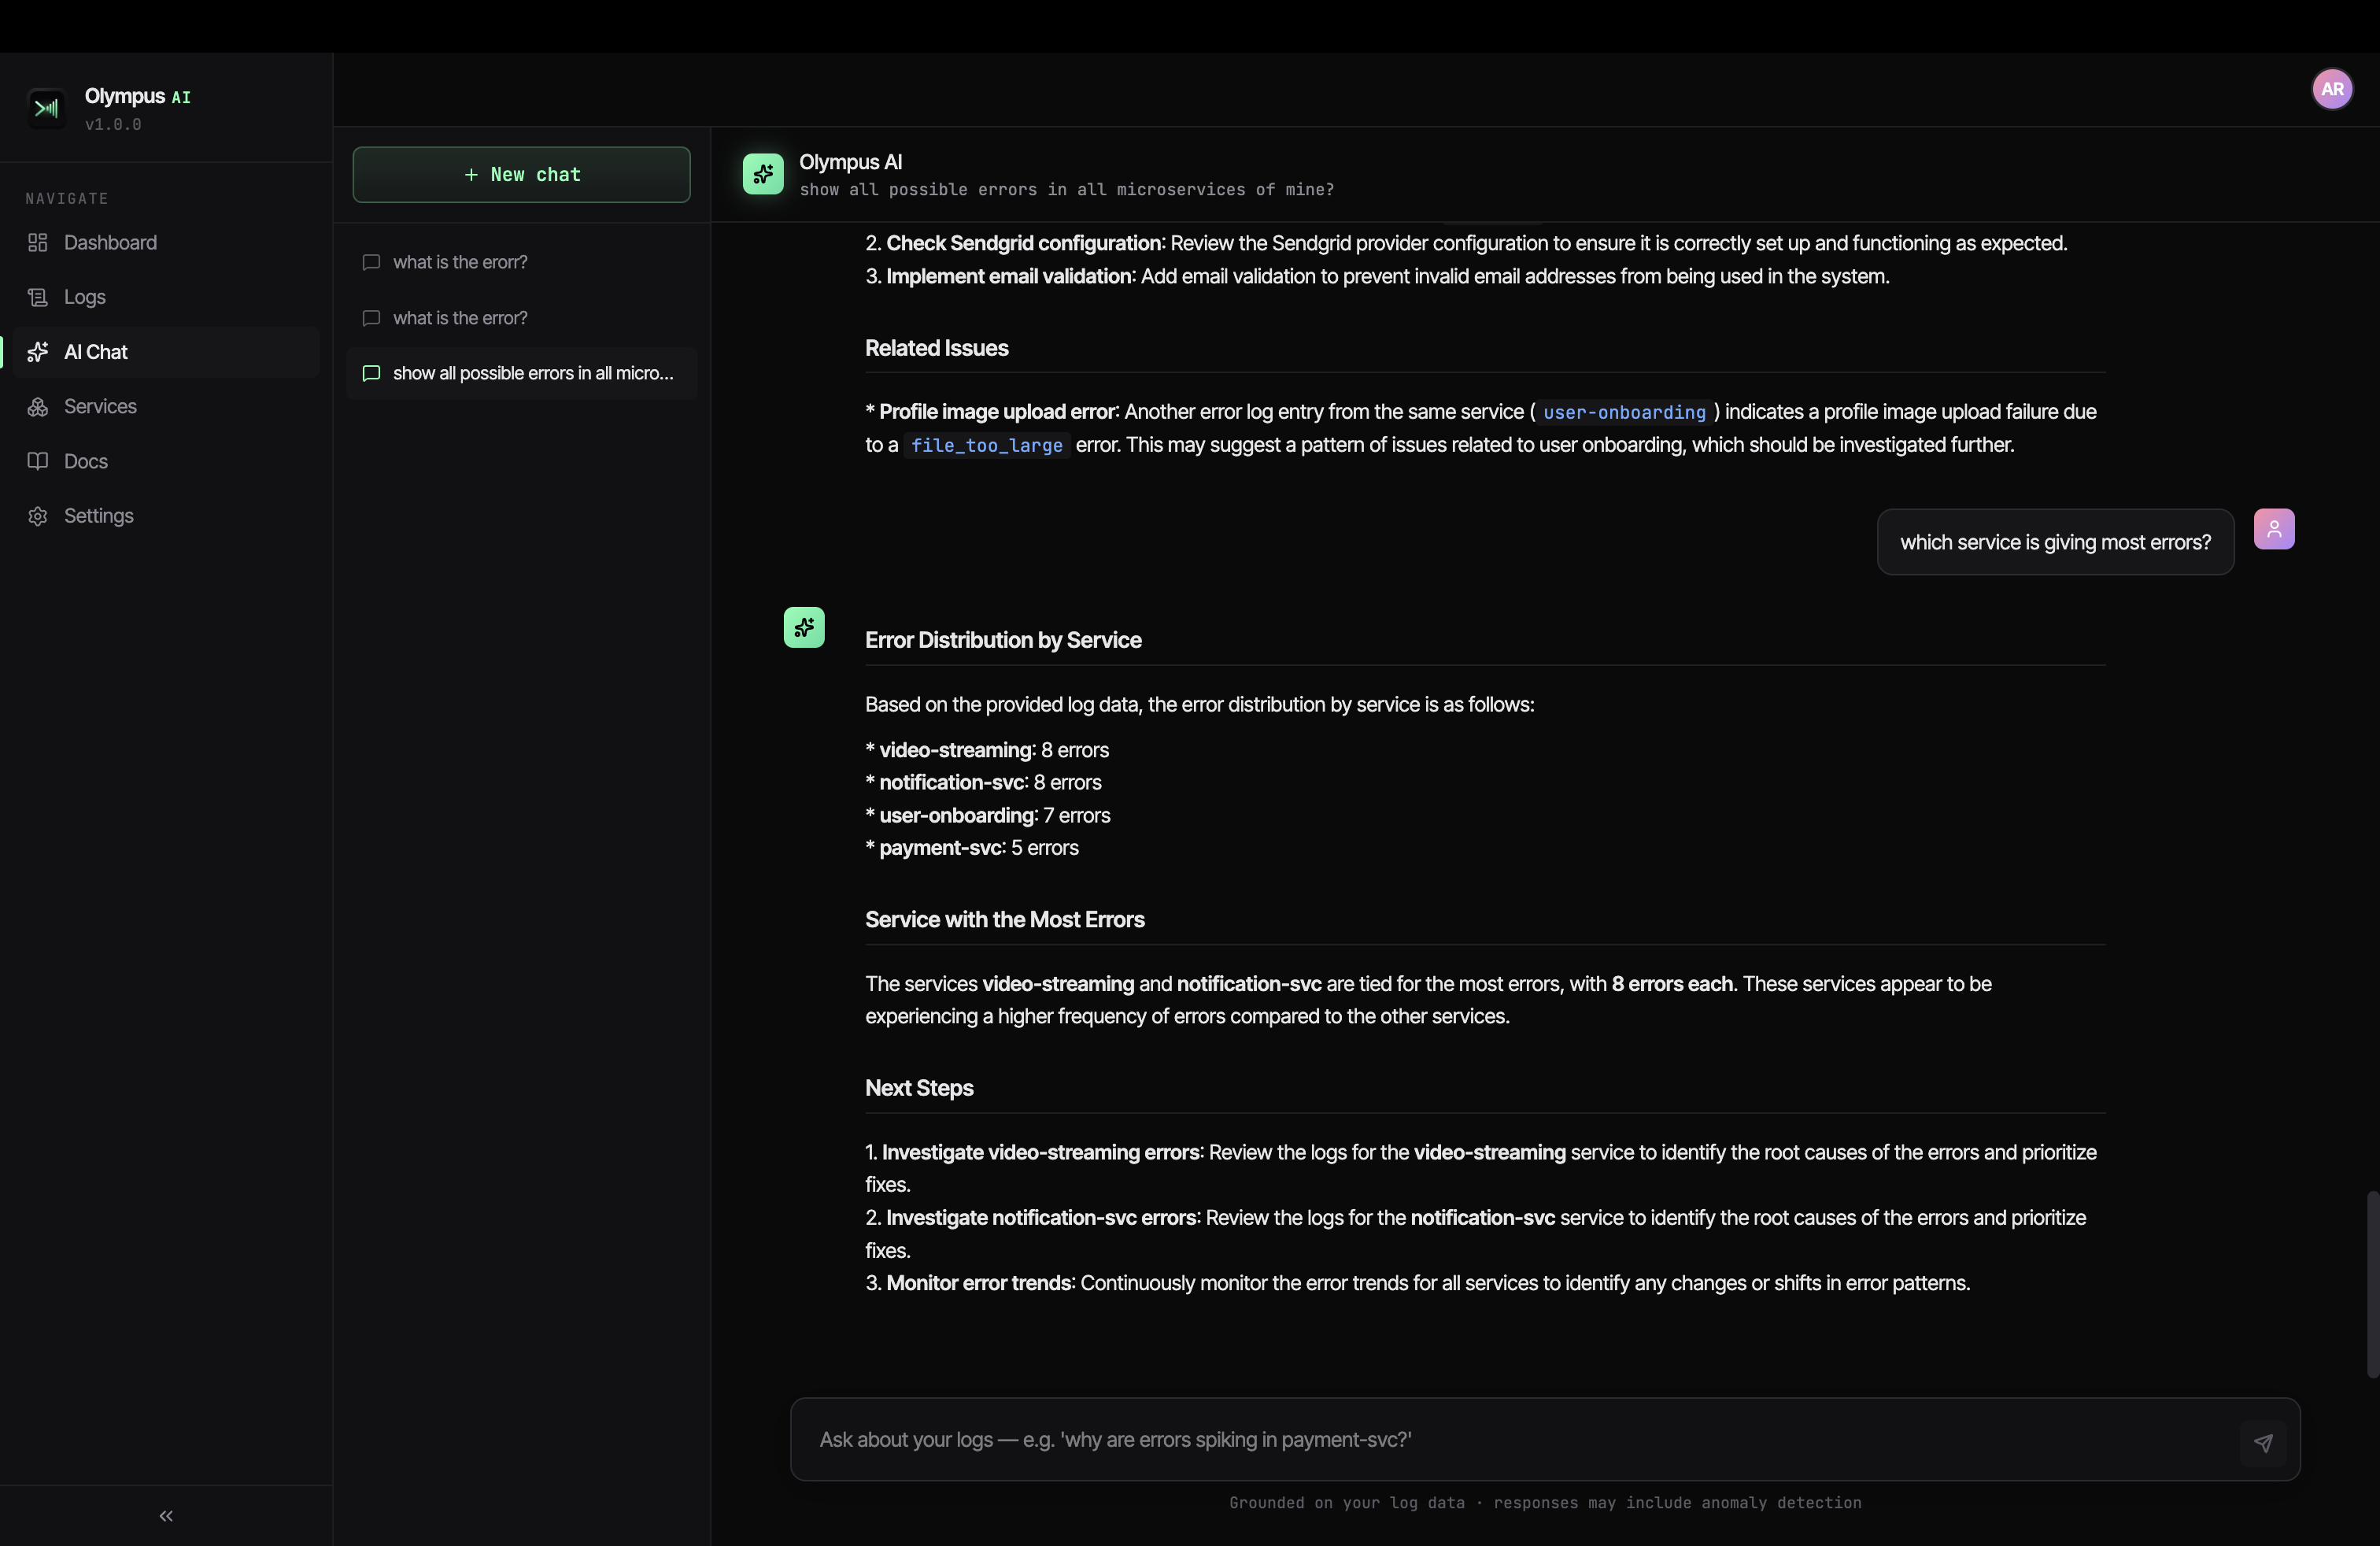The width and height of the screenshot is (2380, 1546).
Task: Go to the Logs section
Action: tap(85, 297)
